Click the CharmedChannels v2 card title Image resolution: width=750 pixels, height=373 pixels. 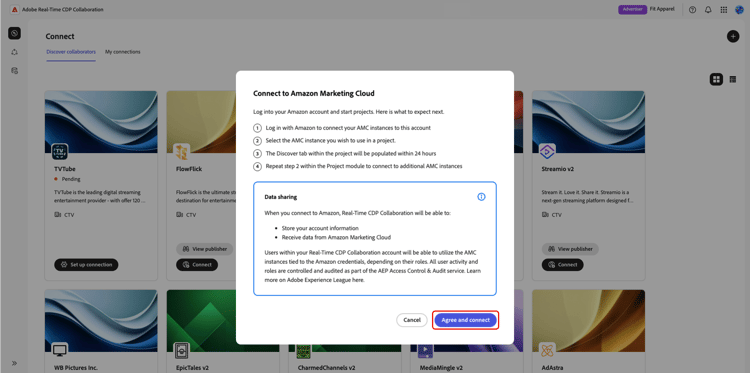pos(325,368)
